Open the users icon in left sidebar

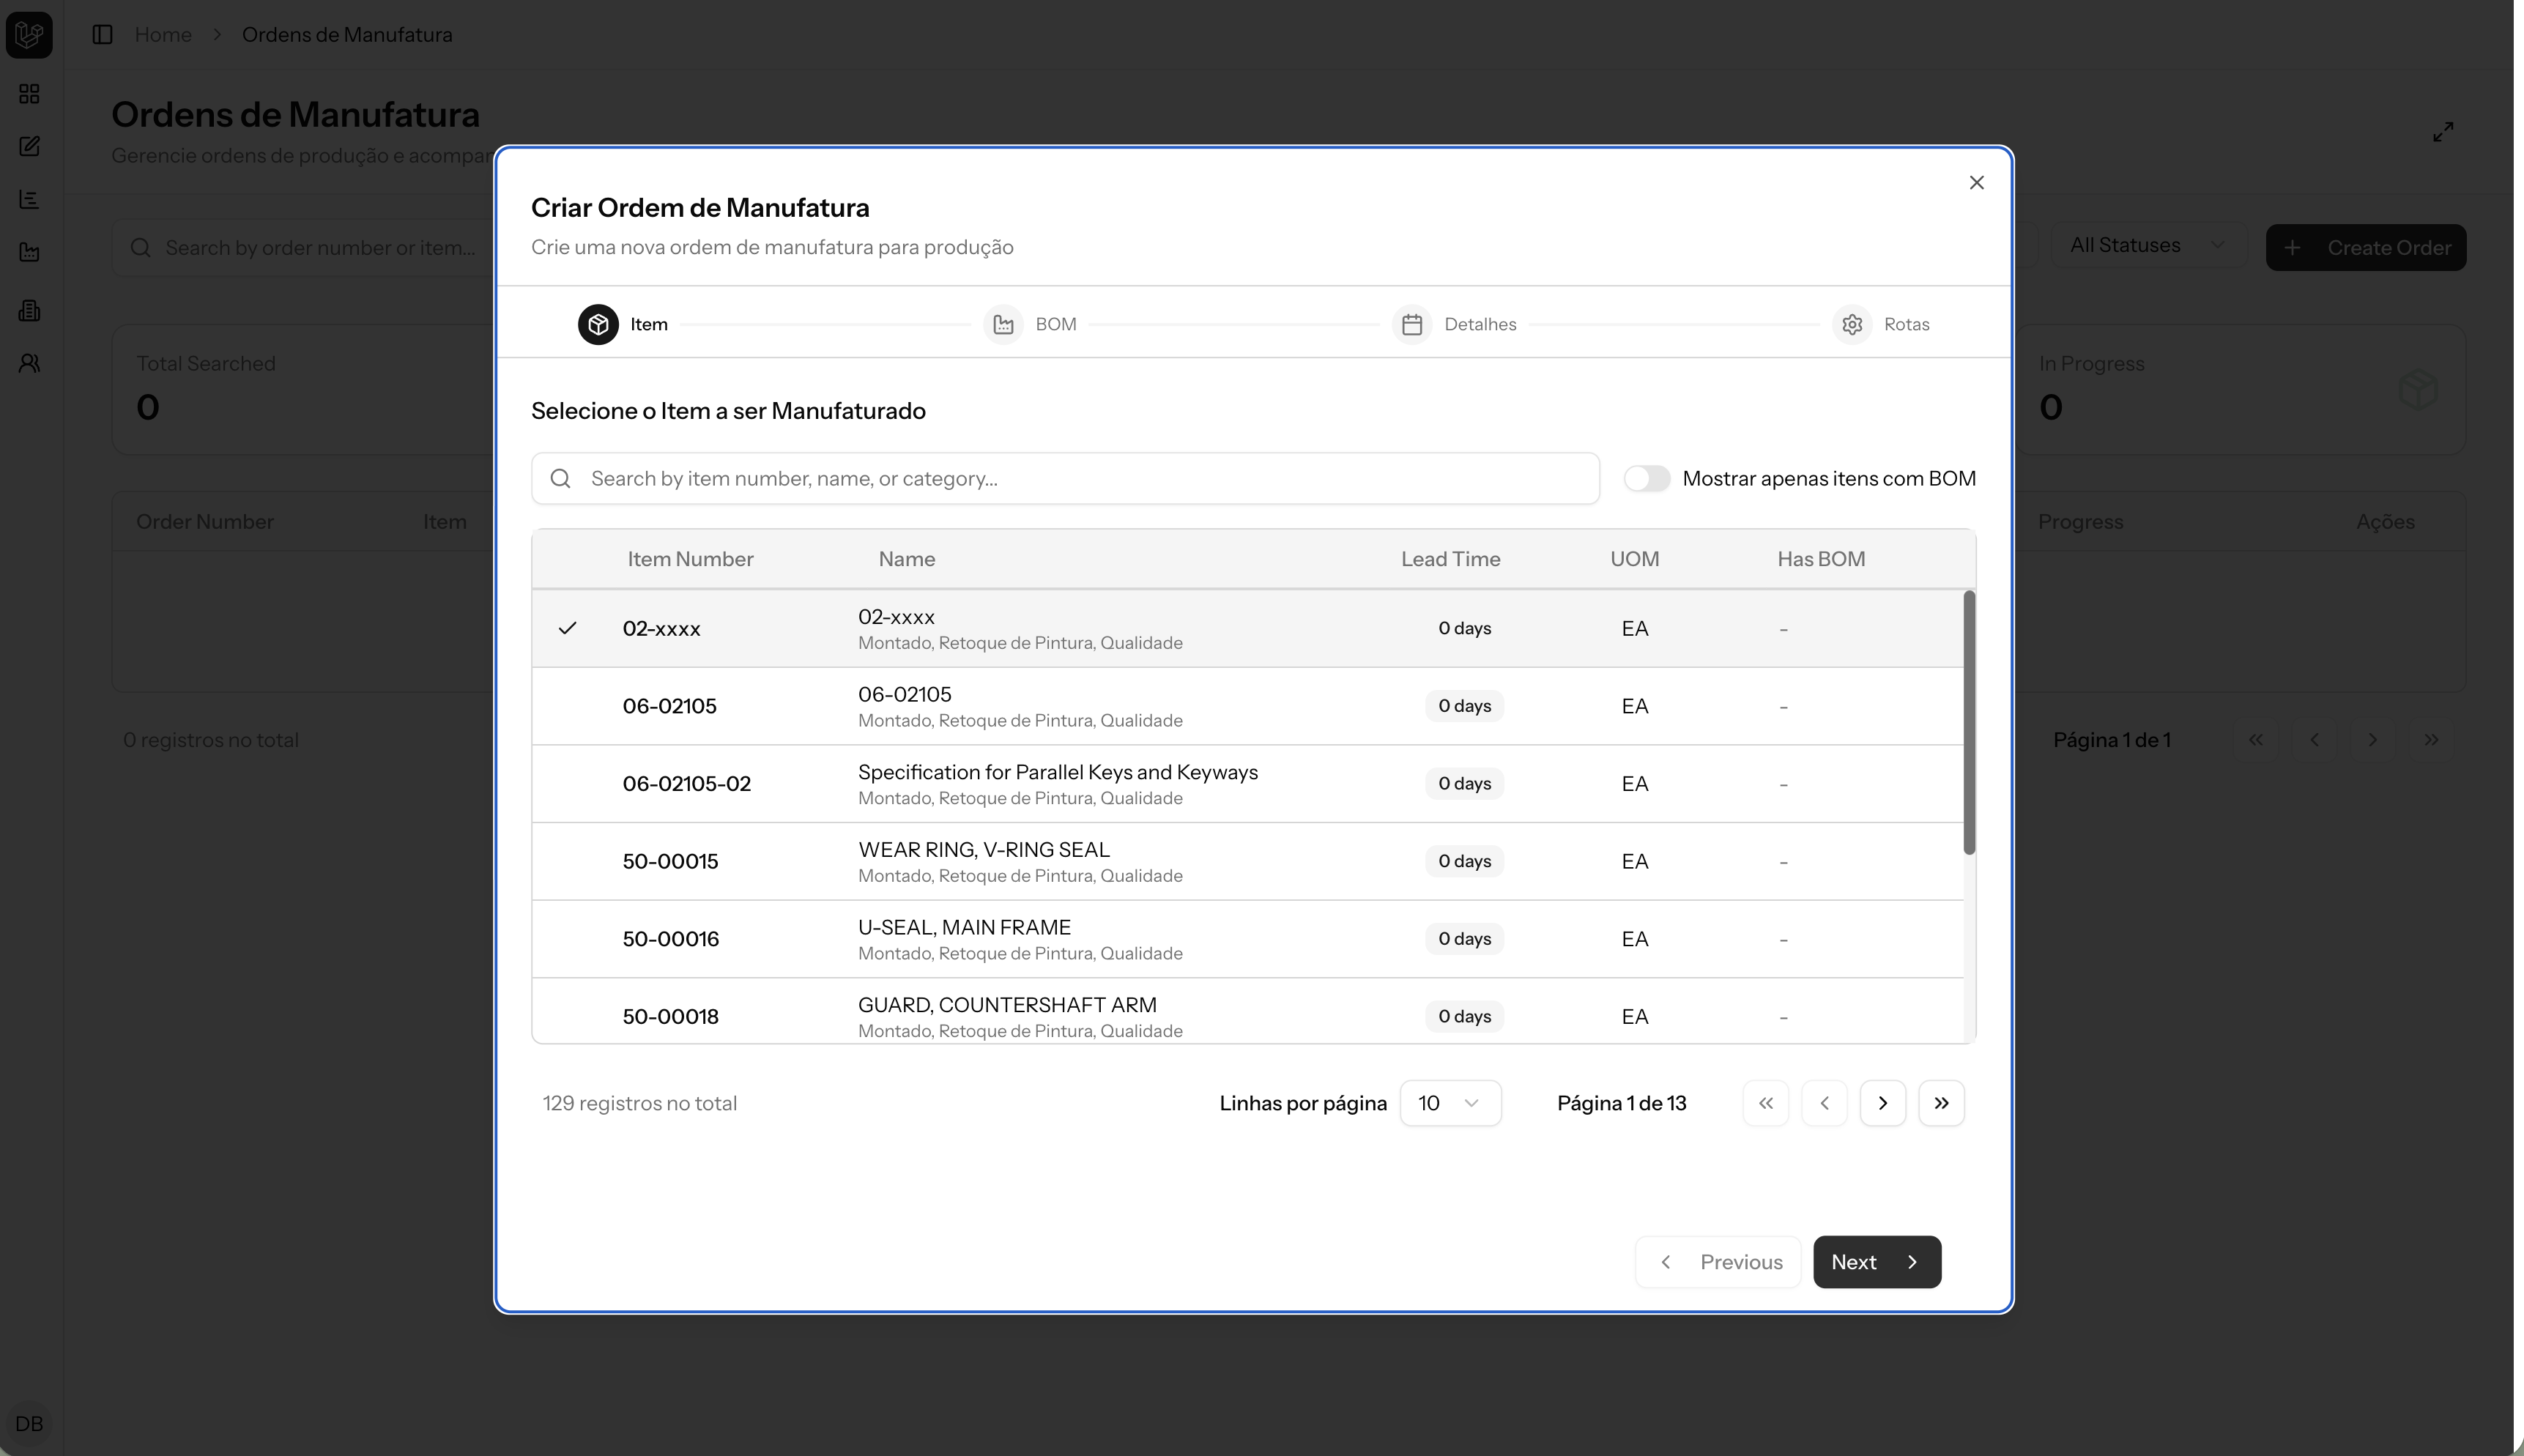click(29, 363)
